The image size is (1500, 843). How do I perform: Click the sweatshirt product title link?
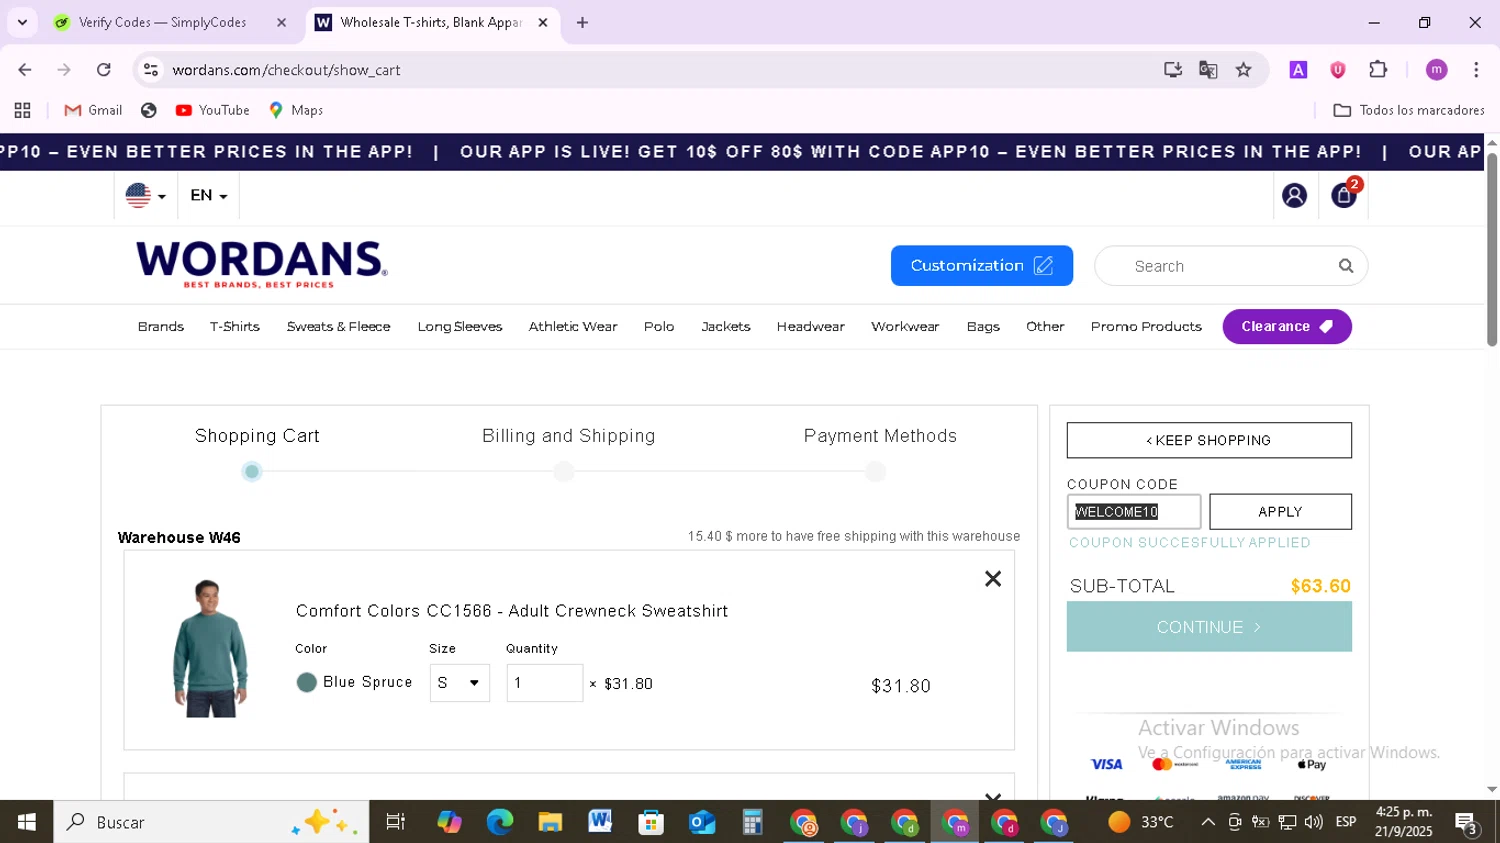512,611
